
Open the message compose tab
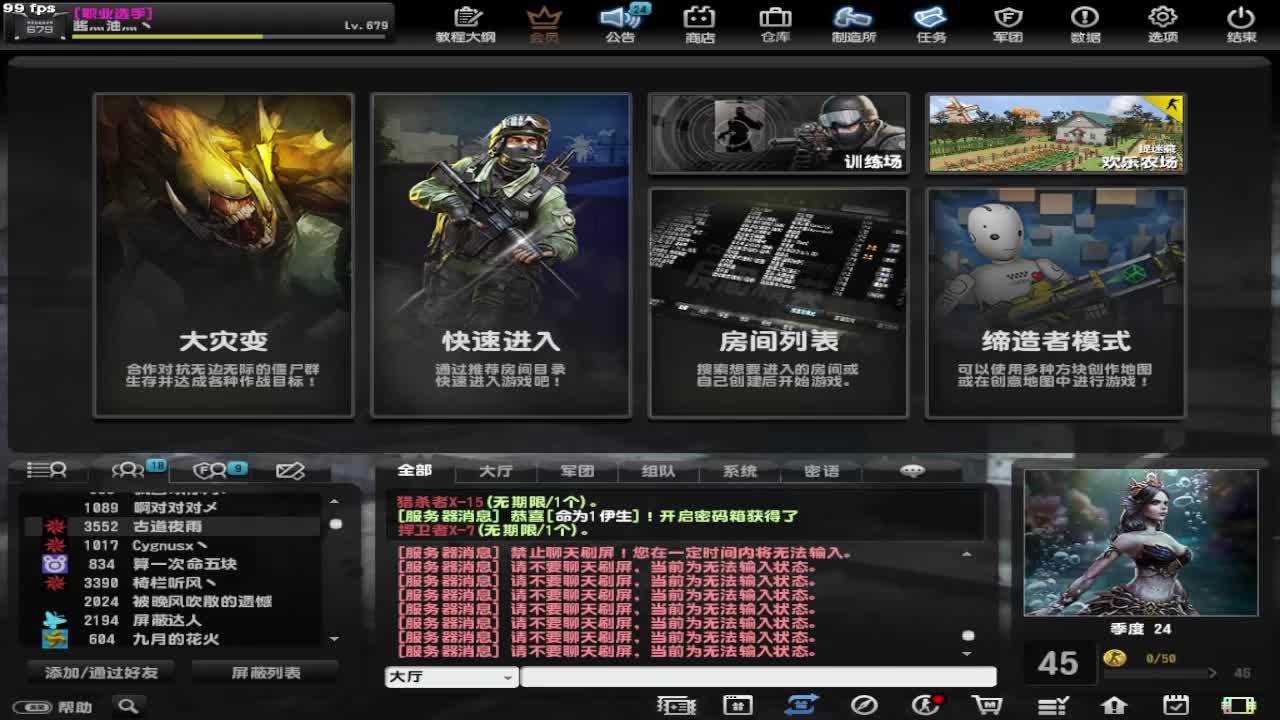click(290, 469)
